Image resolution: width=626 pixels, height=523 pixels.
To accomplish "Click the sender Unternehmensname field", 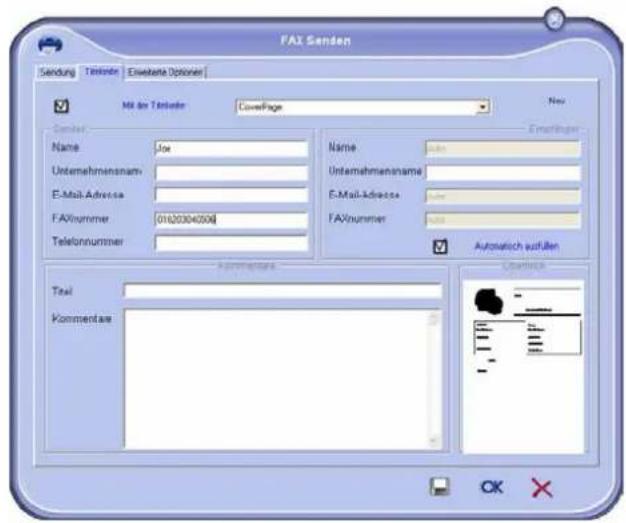I will coord(231,173).
